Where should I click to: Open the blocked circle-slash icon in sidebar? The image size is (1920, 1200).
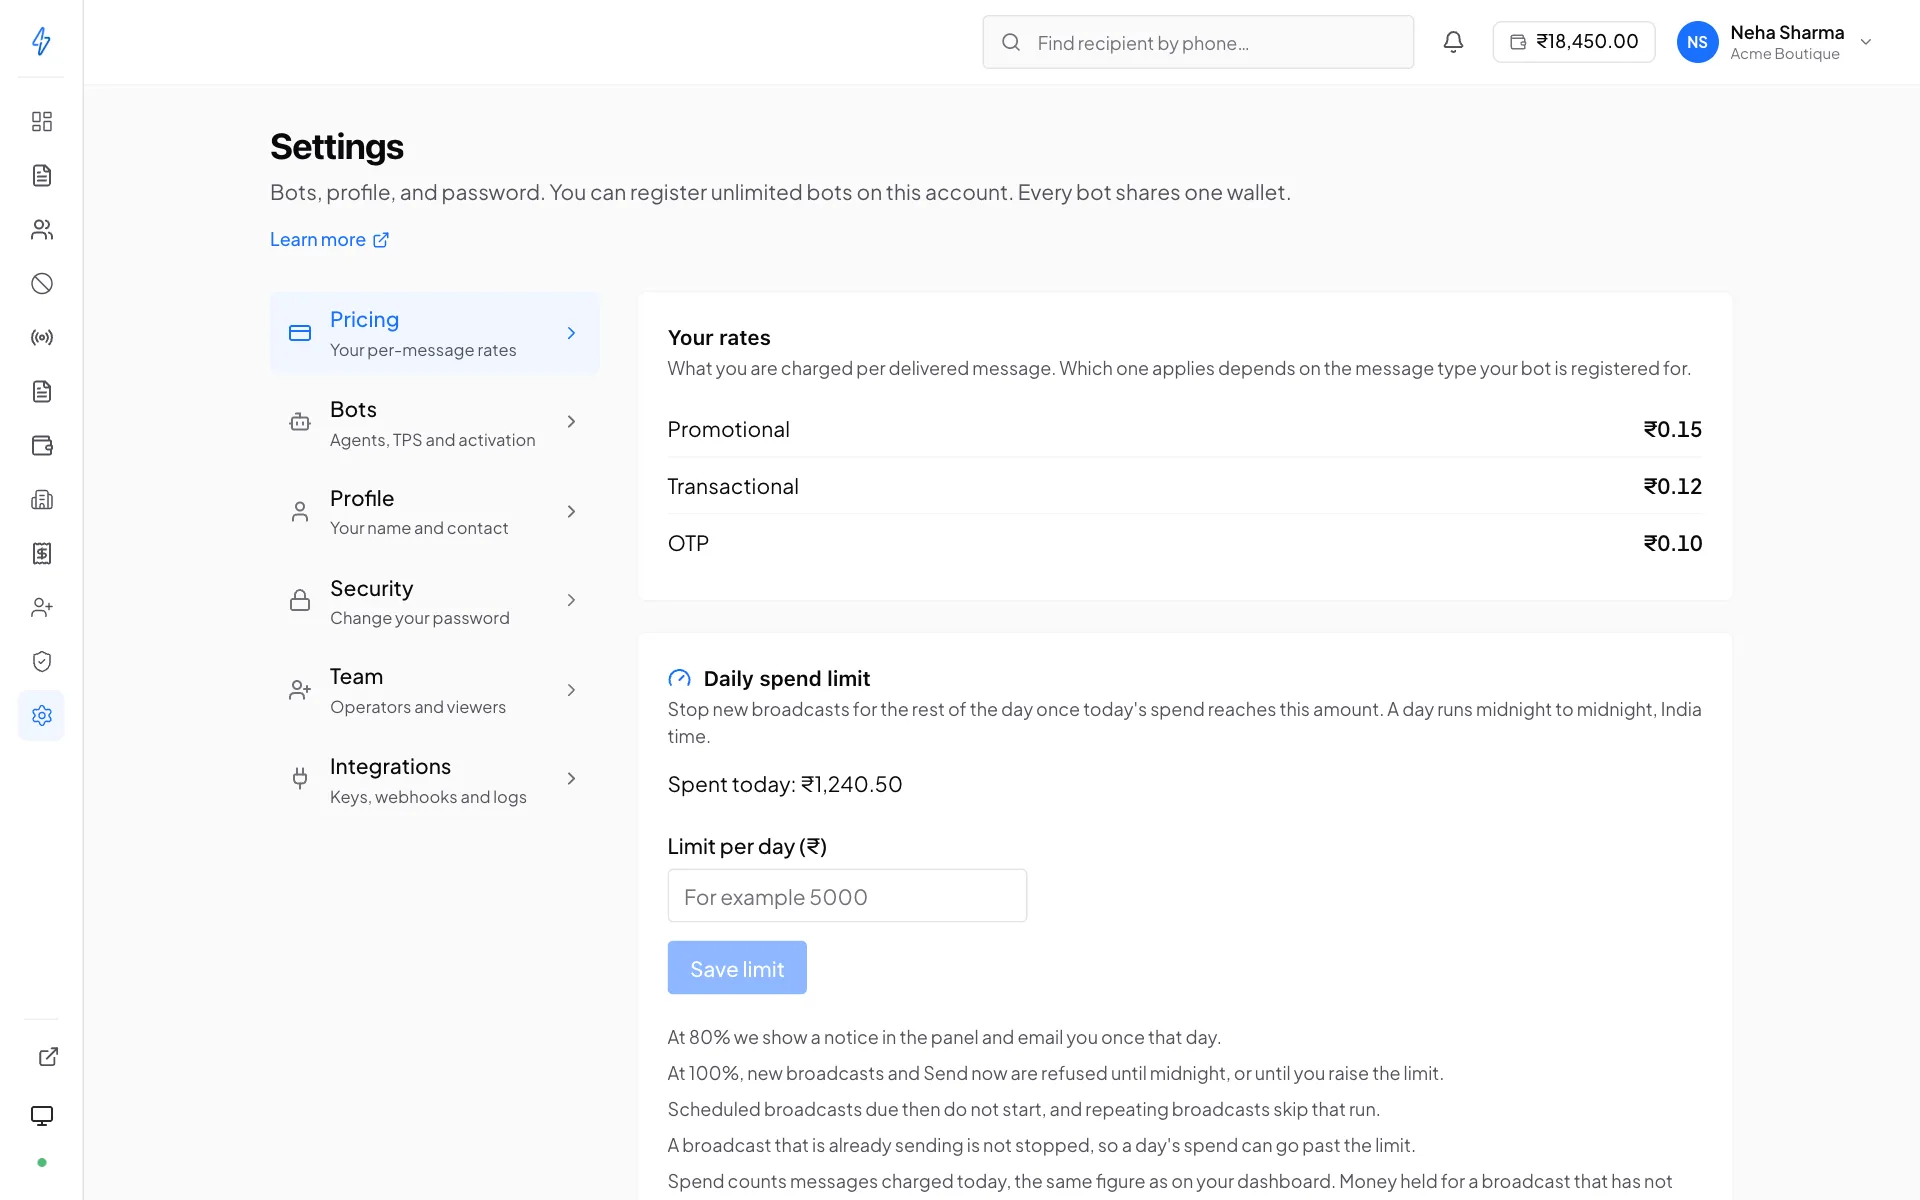coord(41,284)
